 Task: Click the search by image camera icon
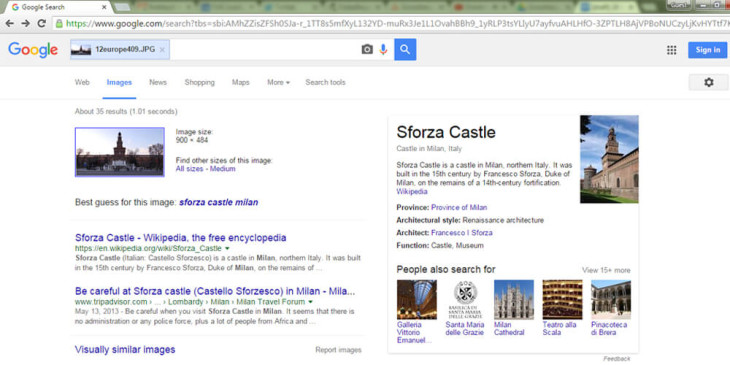click(367, 49)
